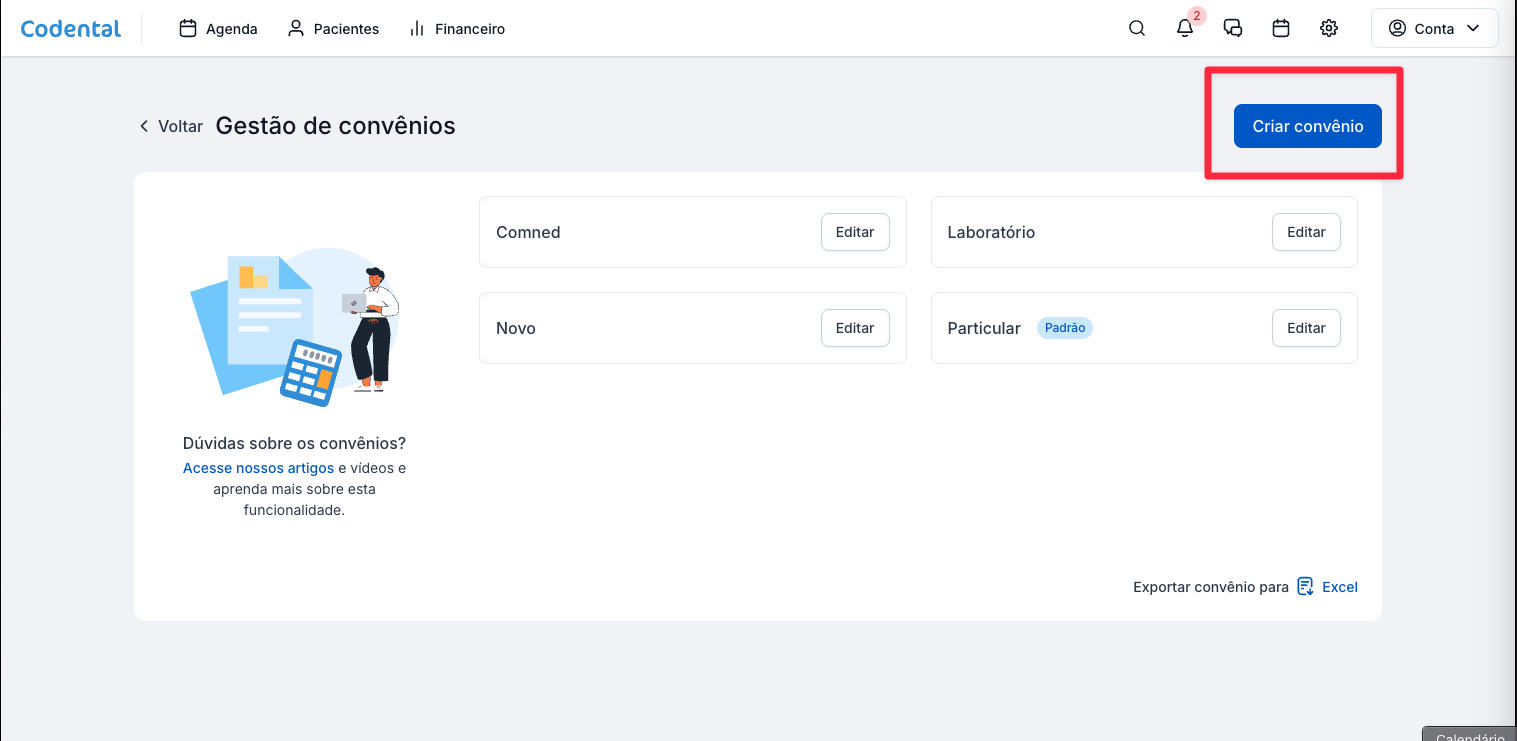Open the Agenda menu
This screenshot has width=1517, height=741.
pos(218,29)
